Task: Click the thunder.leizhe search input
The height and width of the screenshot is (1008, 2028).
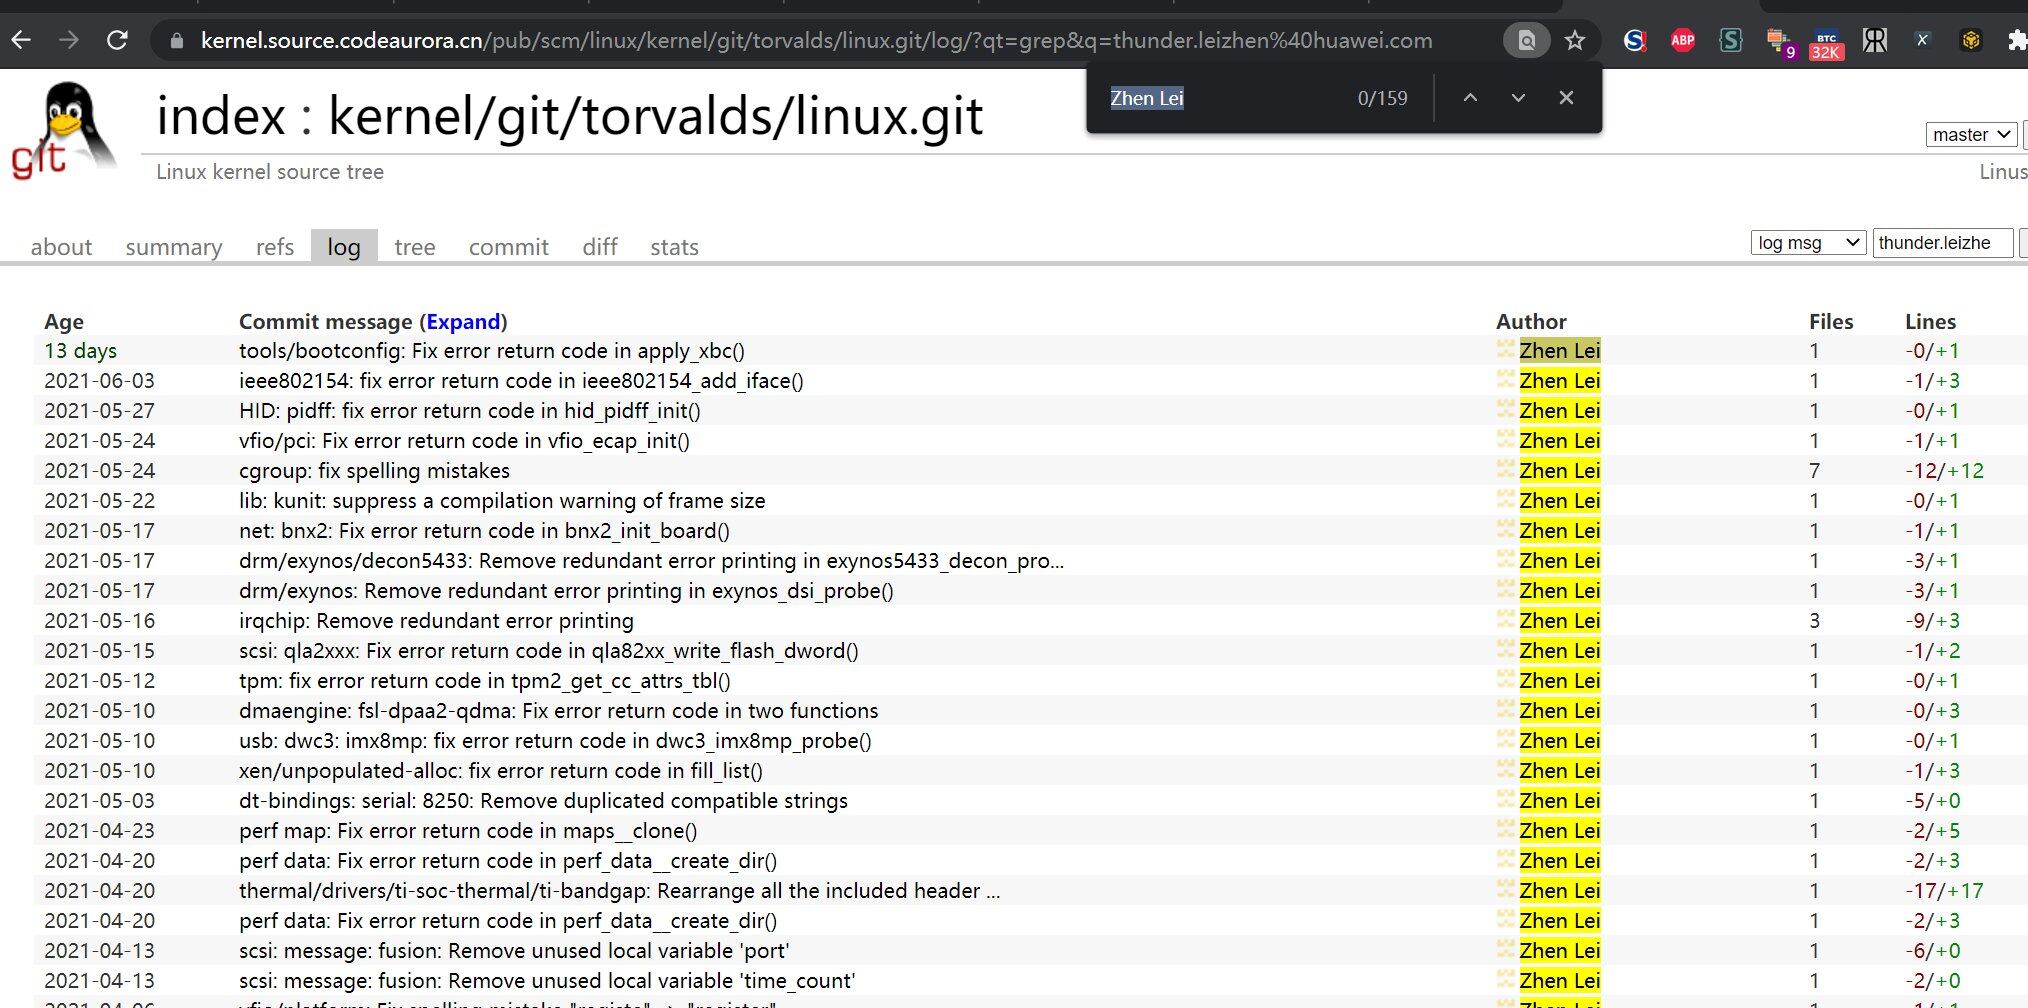Action: tap(1942, 243)
